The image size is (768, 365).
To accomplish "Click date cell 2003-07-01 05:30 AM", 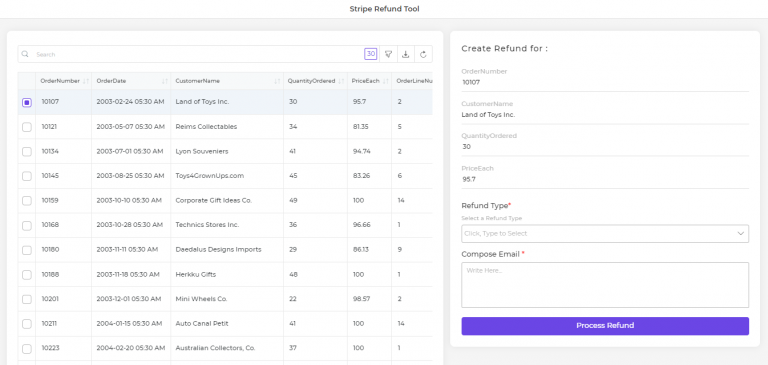I will coord(130,151).
